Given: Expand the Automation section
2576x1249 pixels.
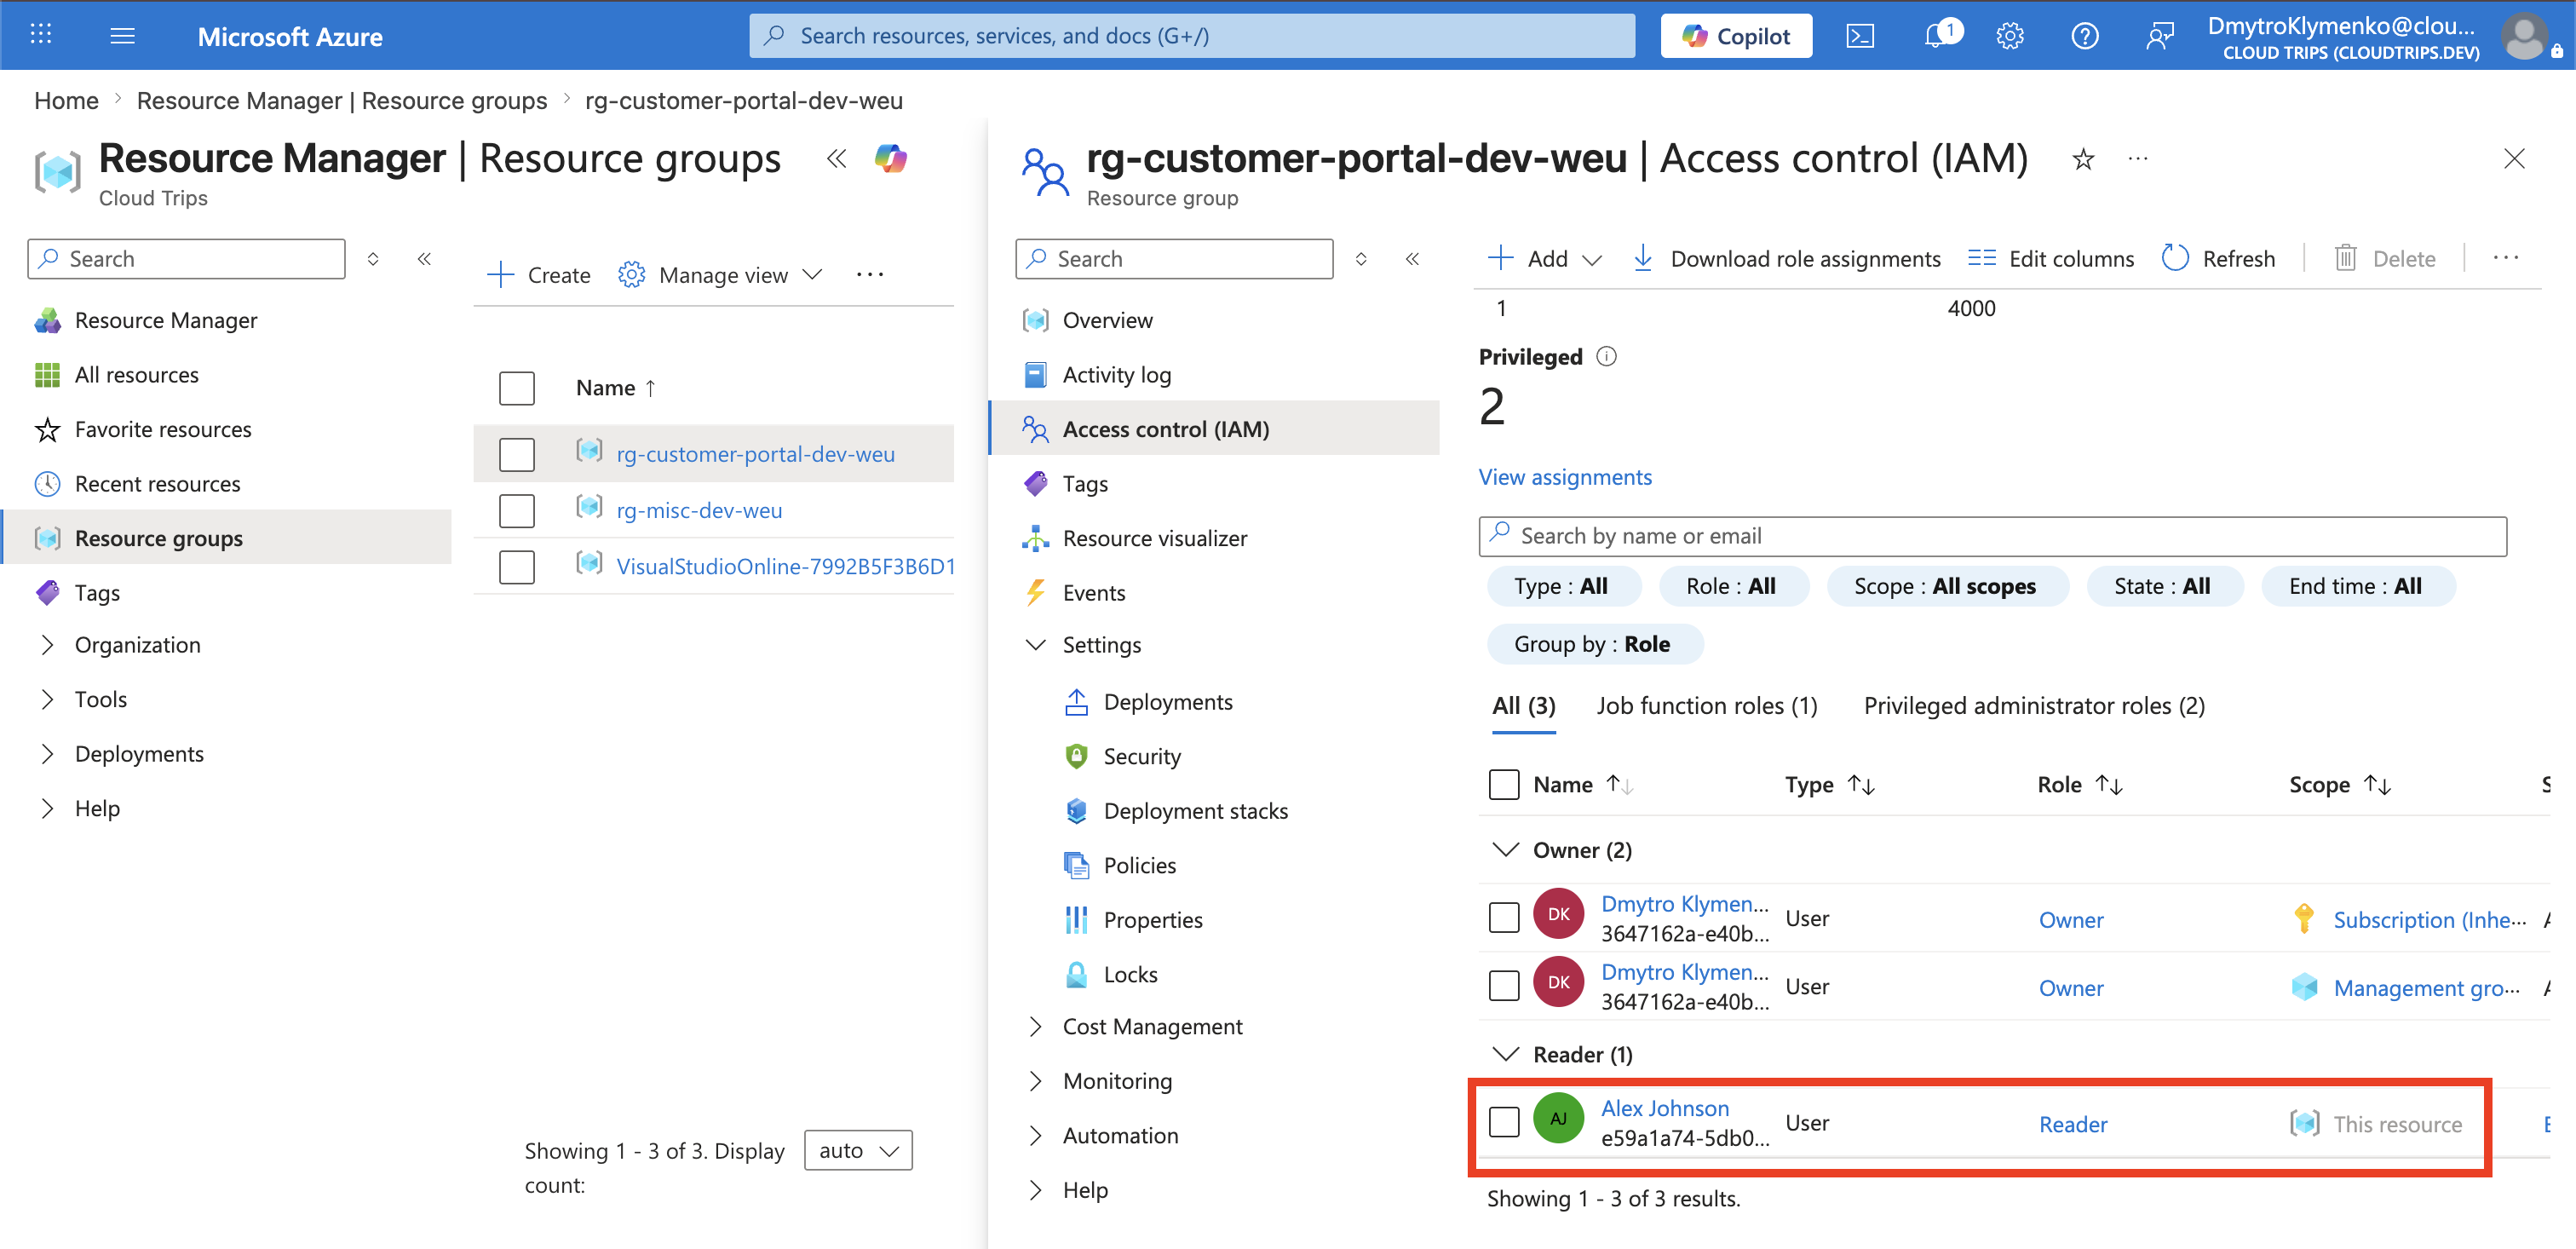Looking at the screenshot, I should click(x=1036, y=1135).
